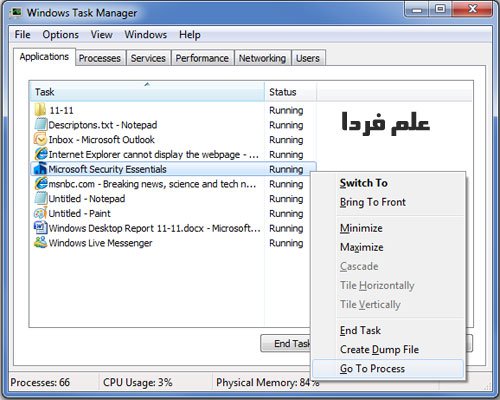Select the Untitled Paint icon
Screen dimensions: 500x400
point(40,213)
